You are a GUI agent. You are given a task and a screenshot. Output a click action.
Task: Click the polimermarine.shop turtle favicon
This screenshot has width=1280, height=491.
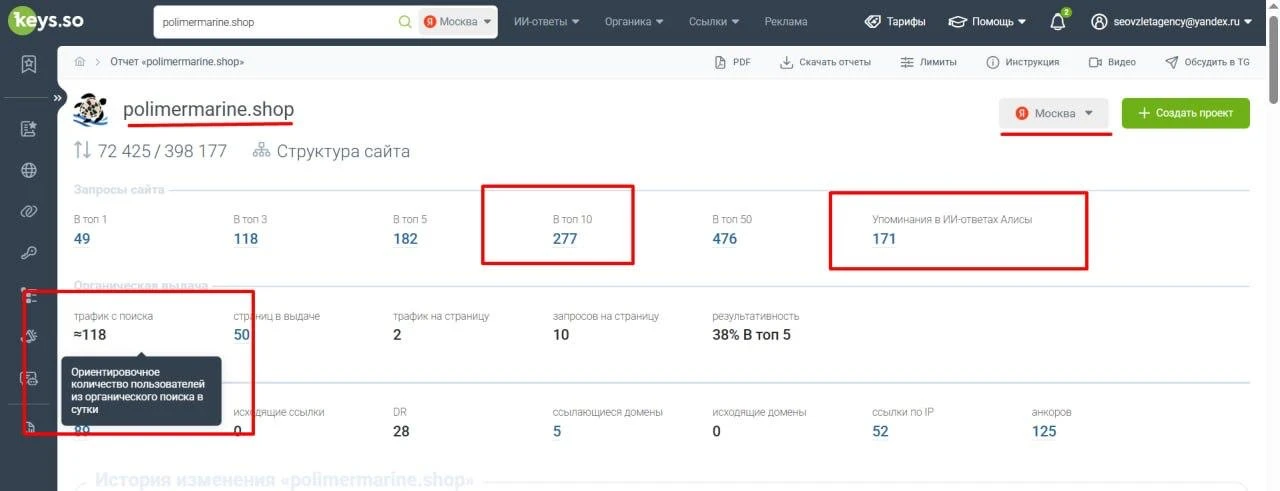click(x=91, y=110)
